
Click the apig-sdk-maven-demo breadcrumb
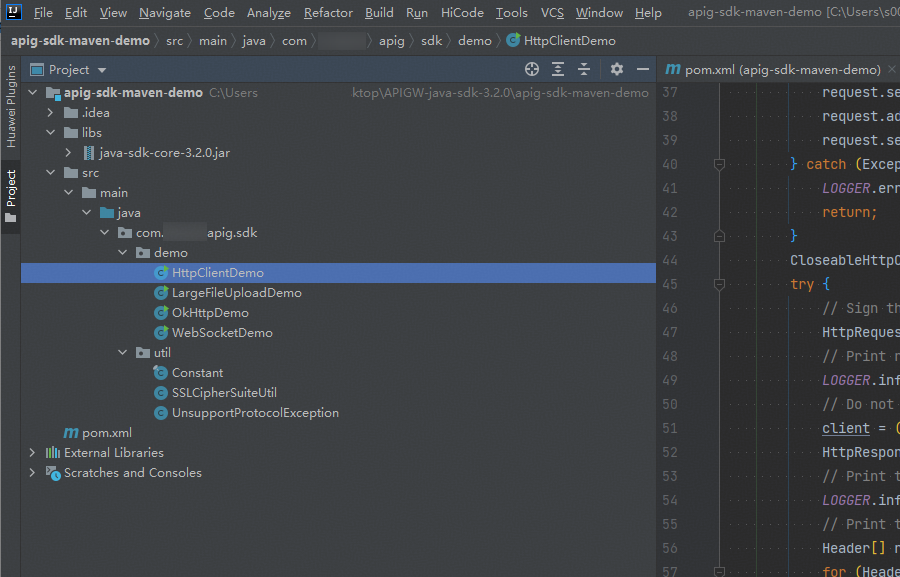pyautogui.click(x=80, y=41)
